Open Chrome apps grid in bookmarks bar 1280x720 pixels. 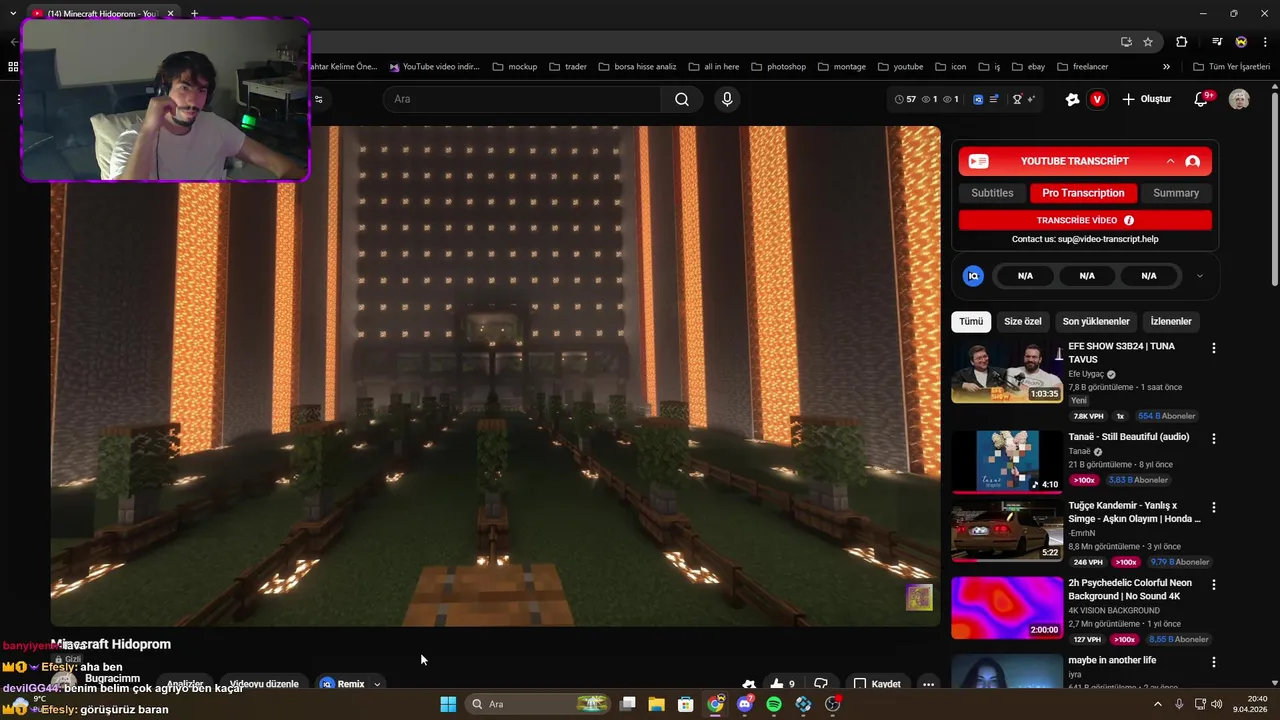(x=13, y=67)
